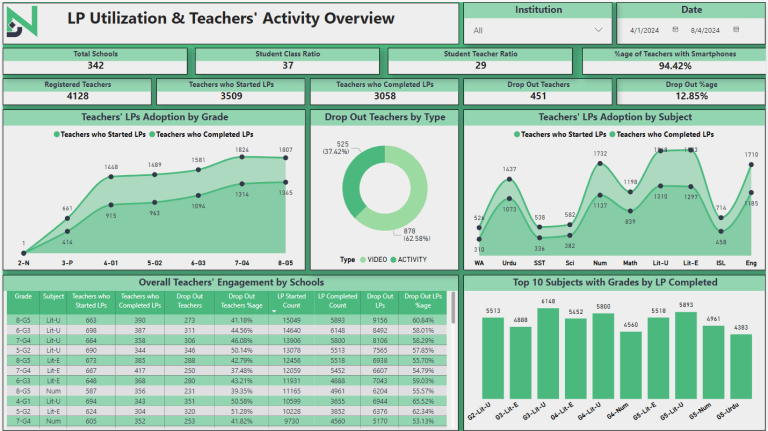Screen dimensions: 768x431
Task: Sort table by LP Completed Count header
Action: click(x=335, y=301)
